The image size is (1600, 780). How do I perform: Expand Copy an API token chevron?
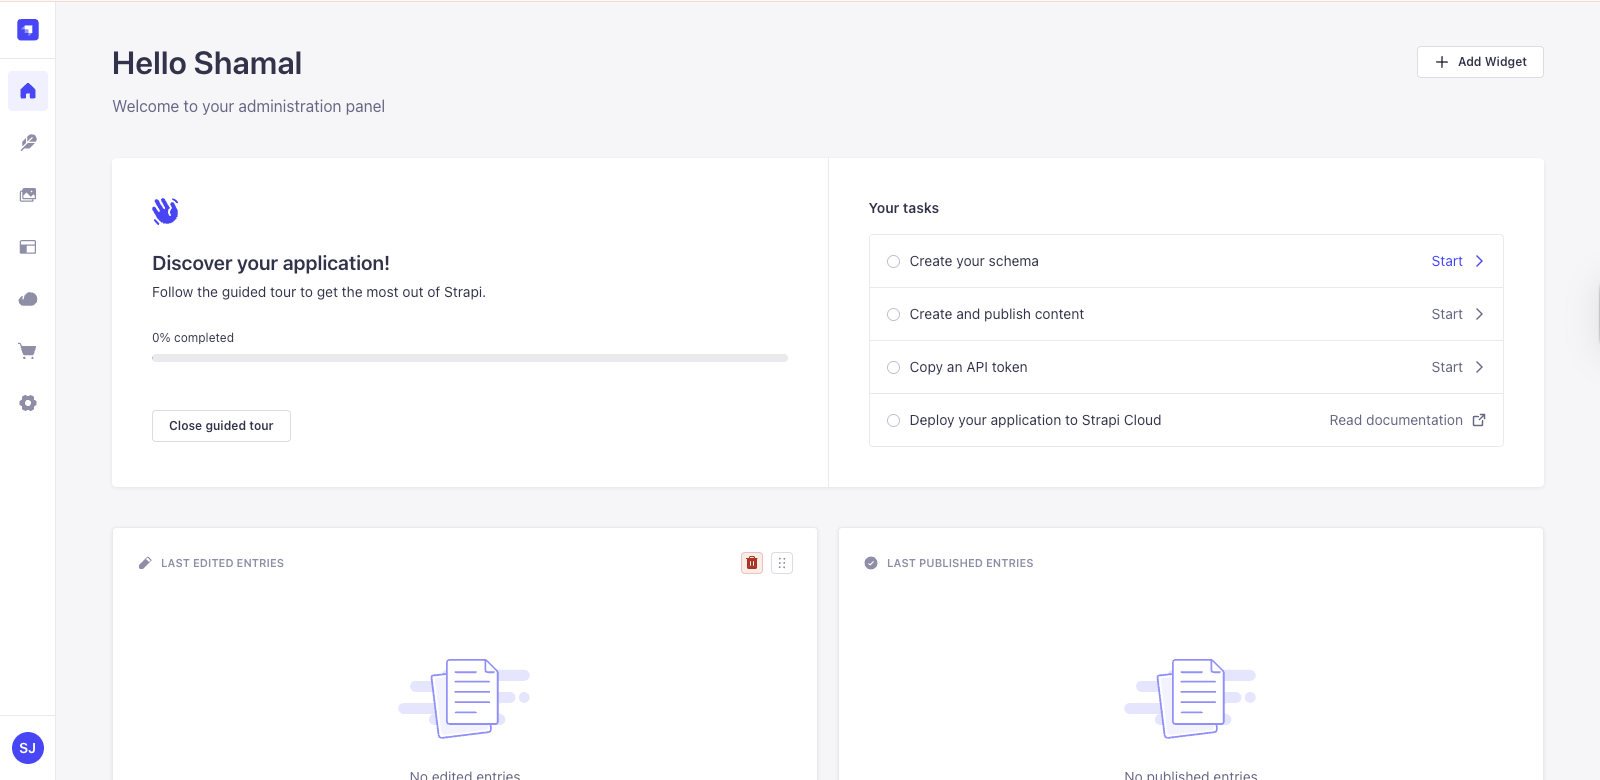click(1479, 367)
